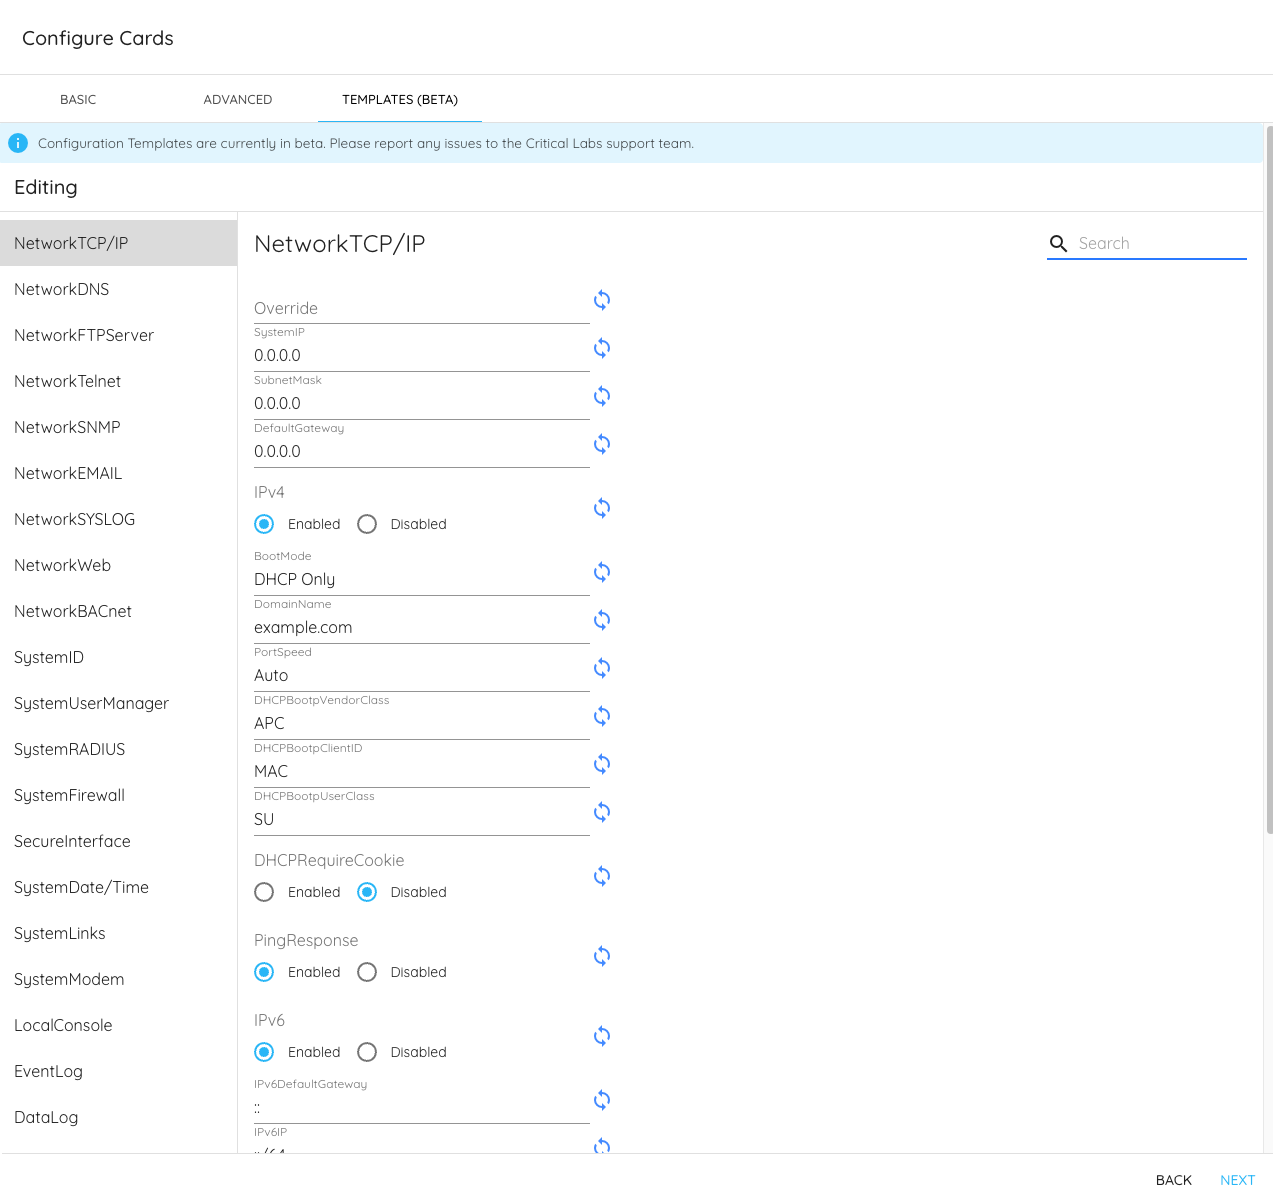Reset the PortSpeed setting
The height and width of the screenshot is (1204, 1273).
pos(602,668)
